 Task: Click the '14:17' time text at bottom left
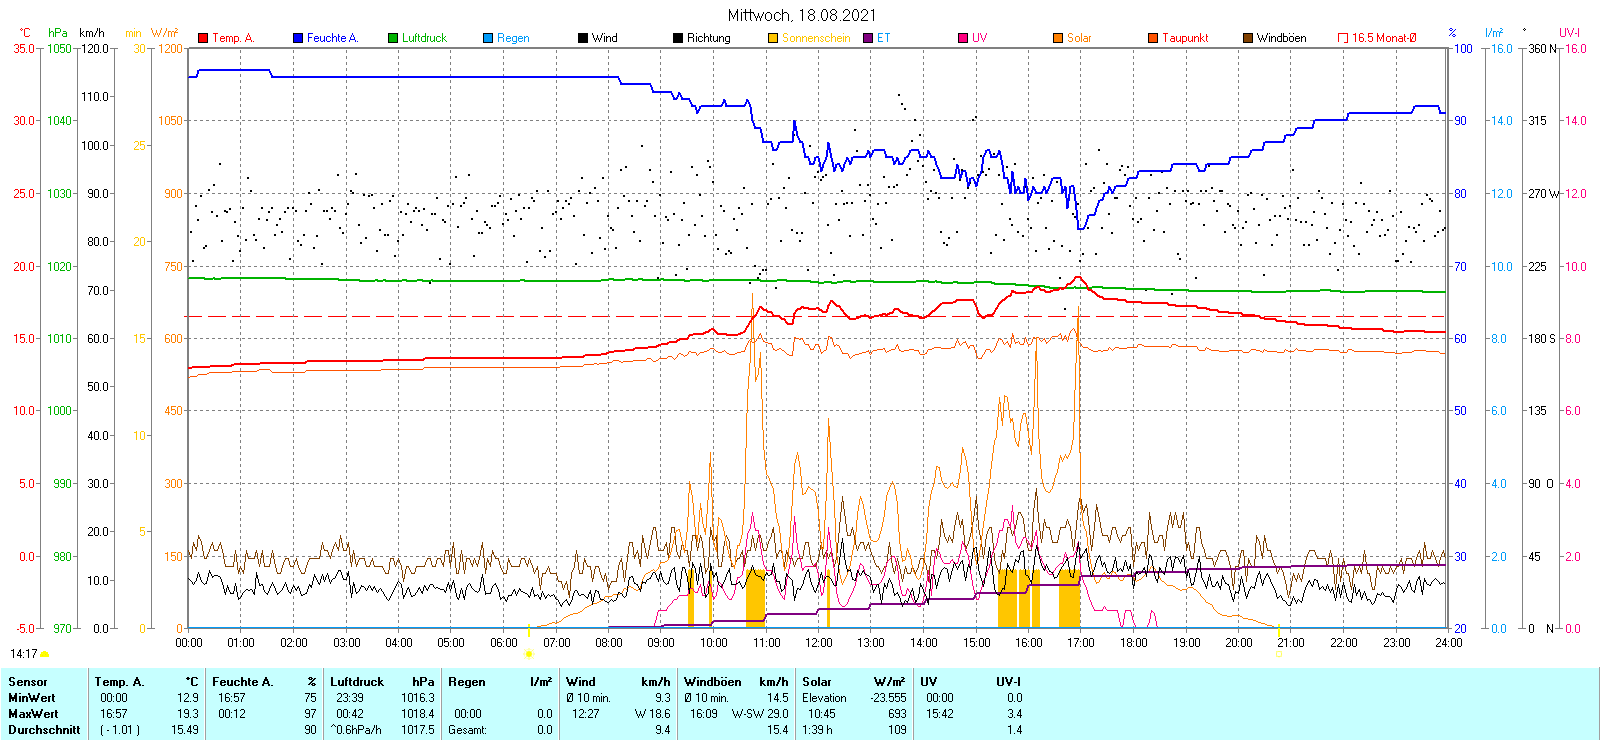[x=23, y=654]
